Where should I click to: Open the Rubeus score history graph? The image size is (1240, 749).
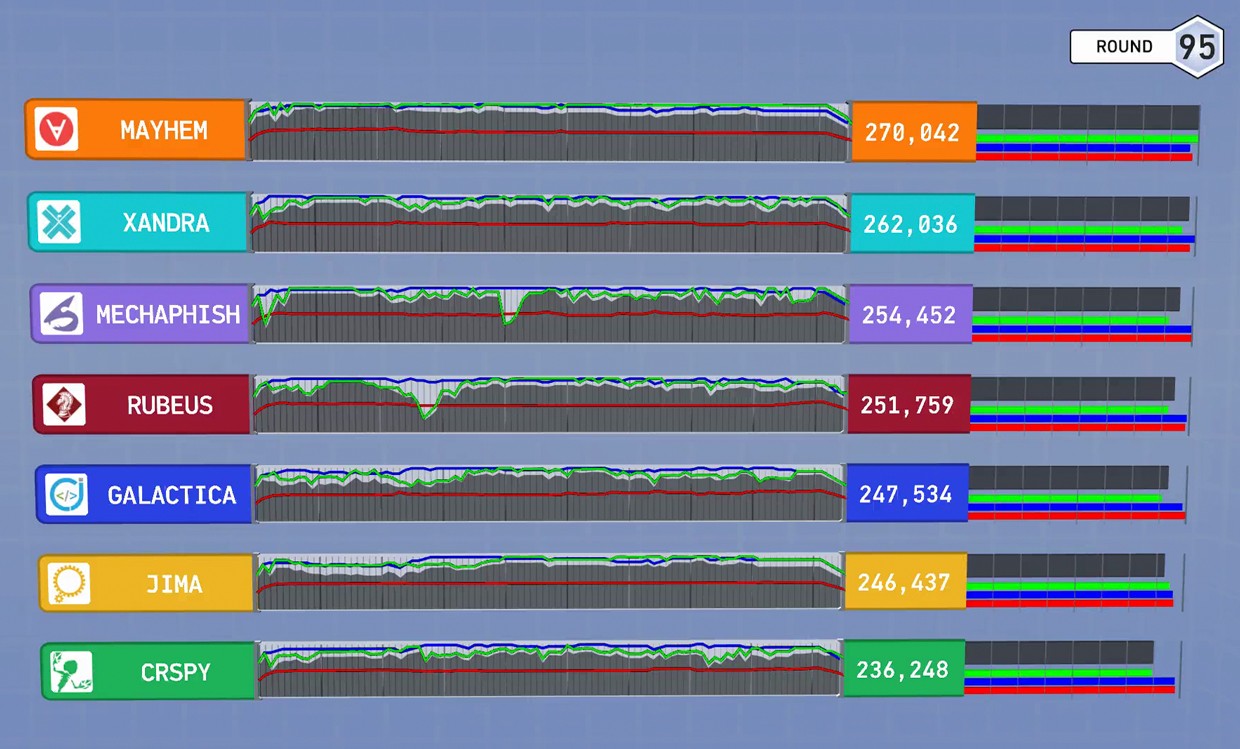(549, 405)
